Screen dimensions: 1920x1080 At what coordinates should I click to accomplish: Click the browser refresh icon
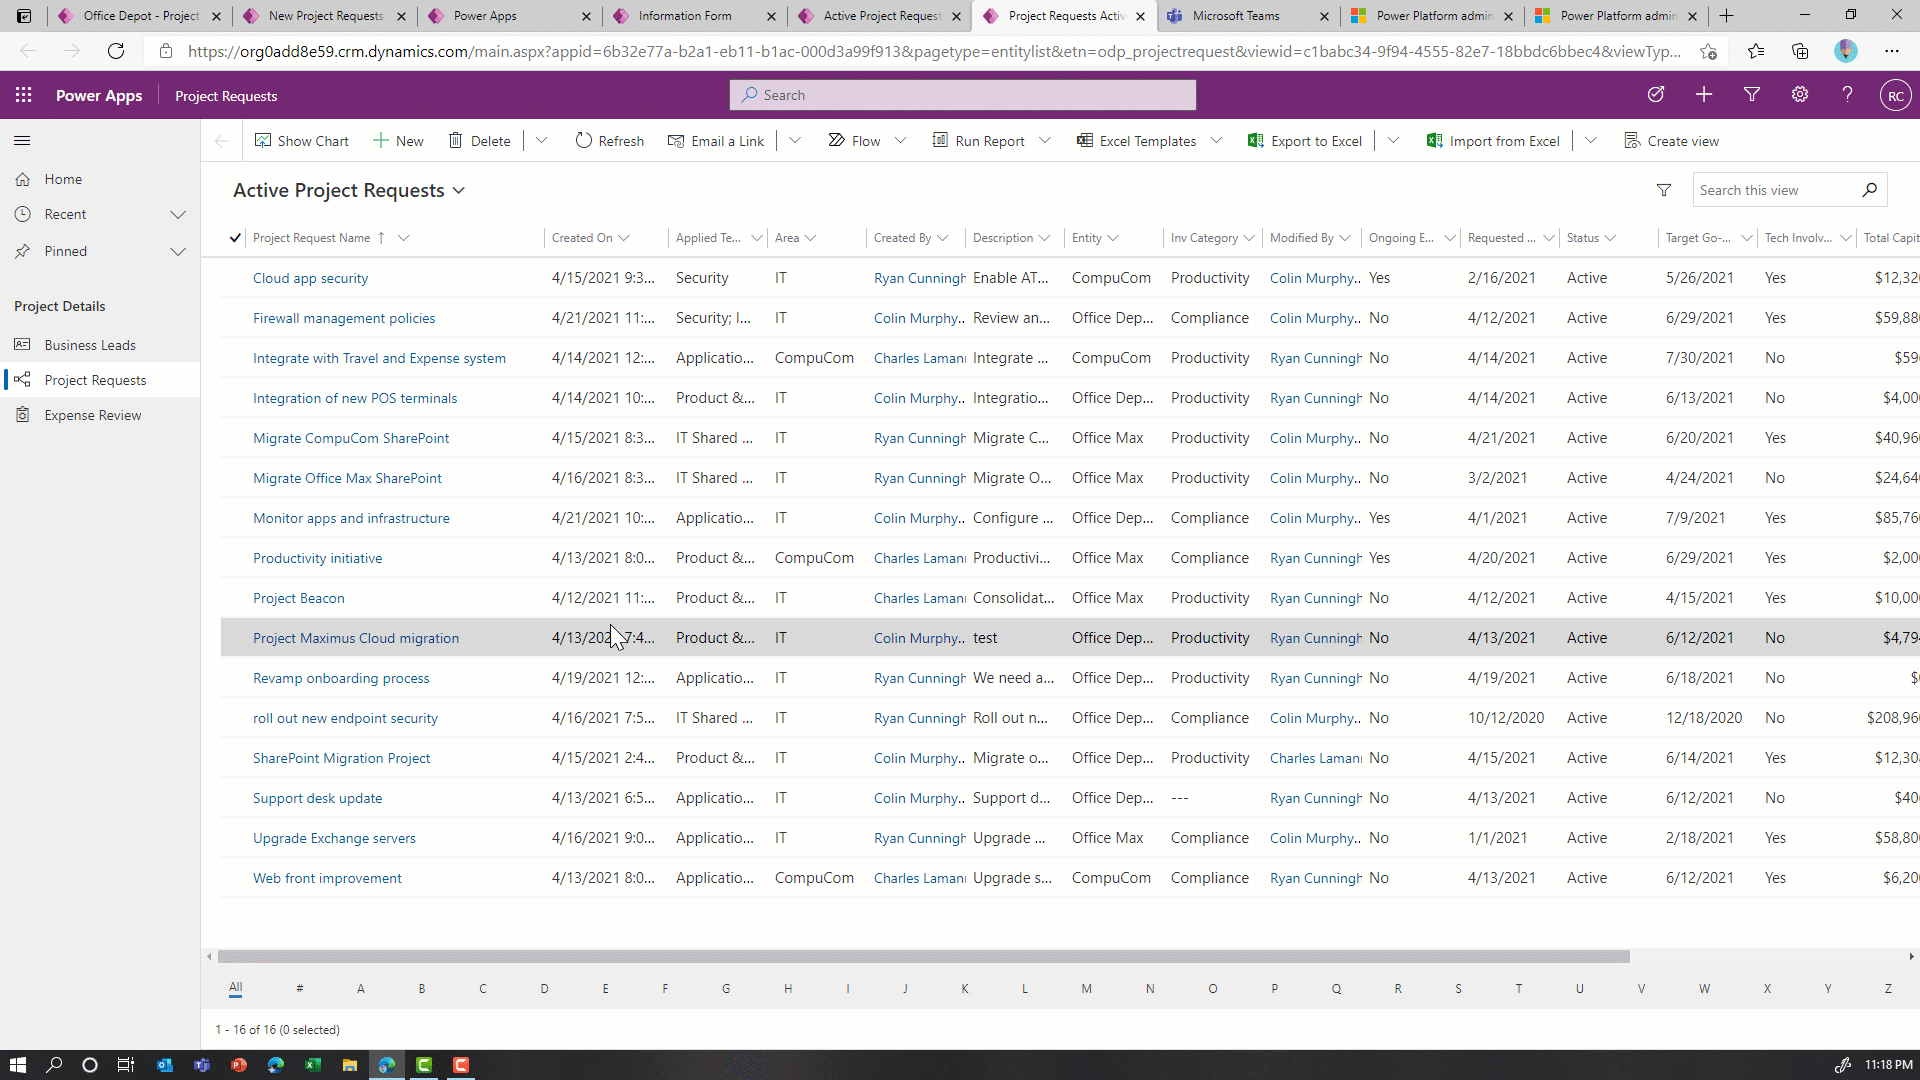pyautogui.click(x=116, y=51)
